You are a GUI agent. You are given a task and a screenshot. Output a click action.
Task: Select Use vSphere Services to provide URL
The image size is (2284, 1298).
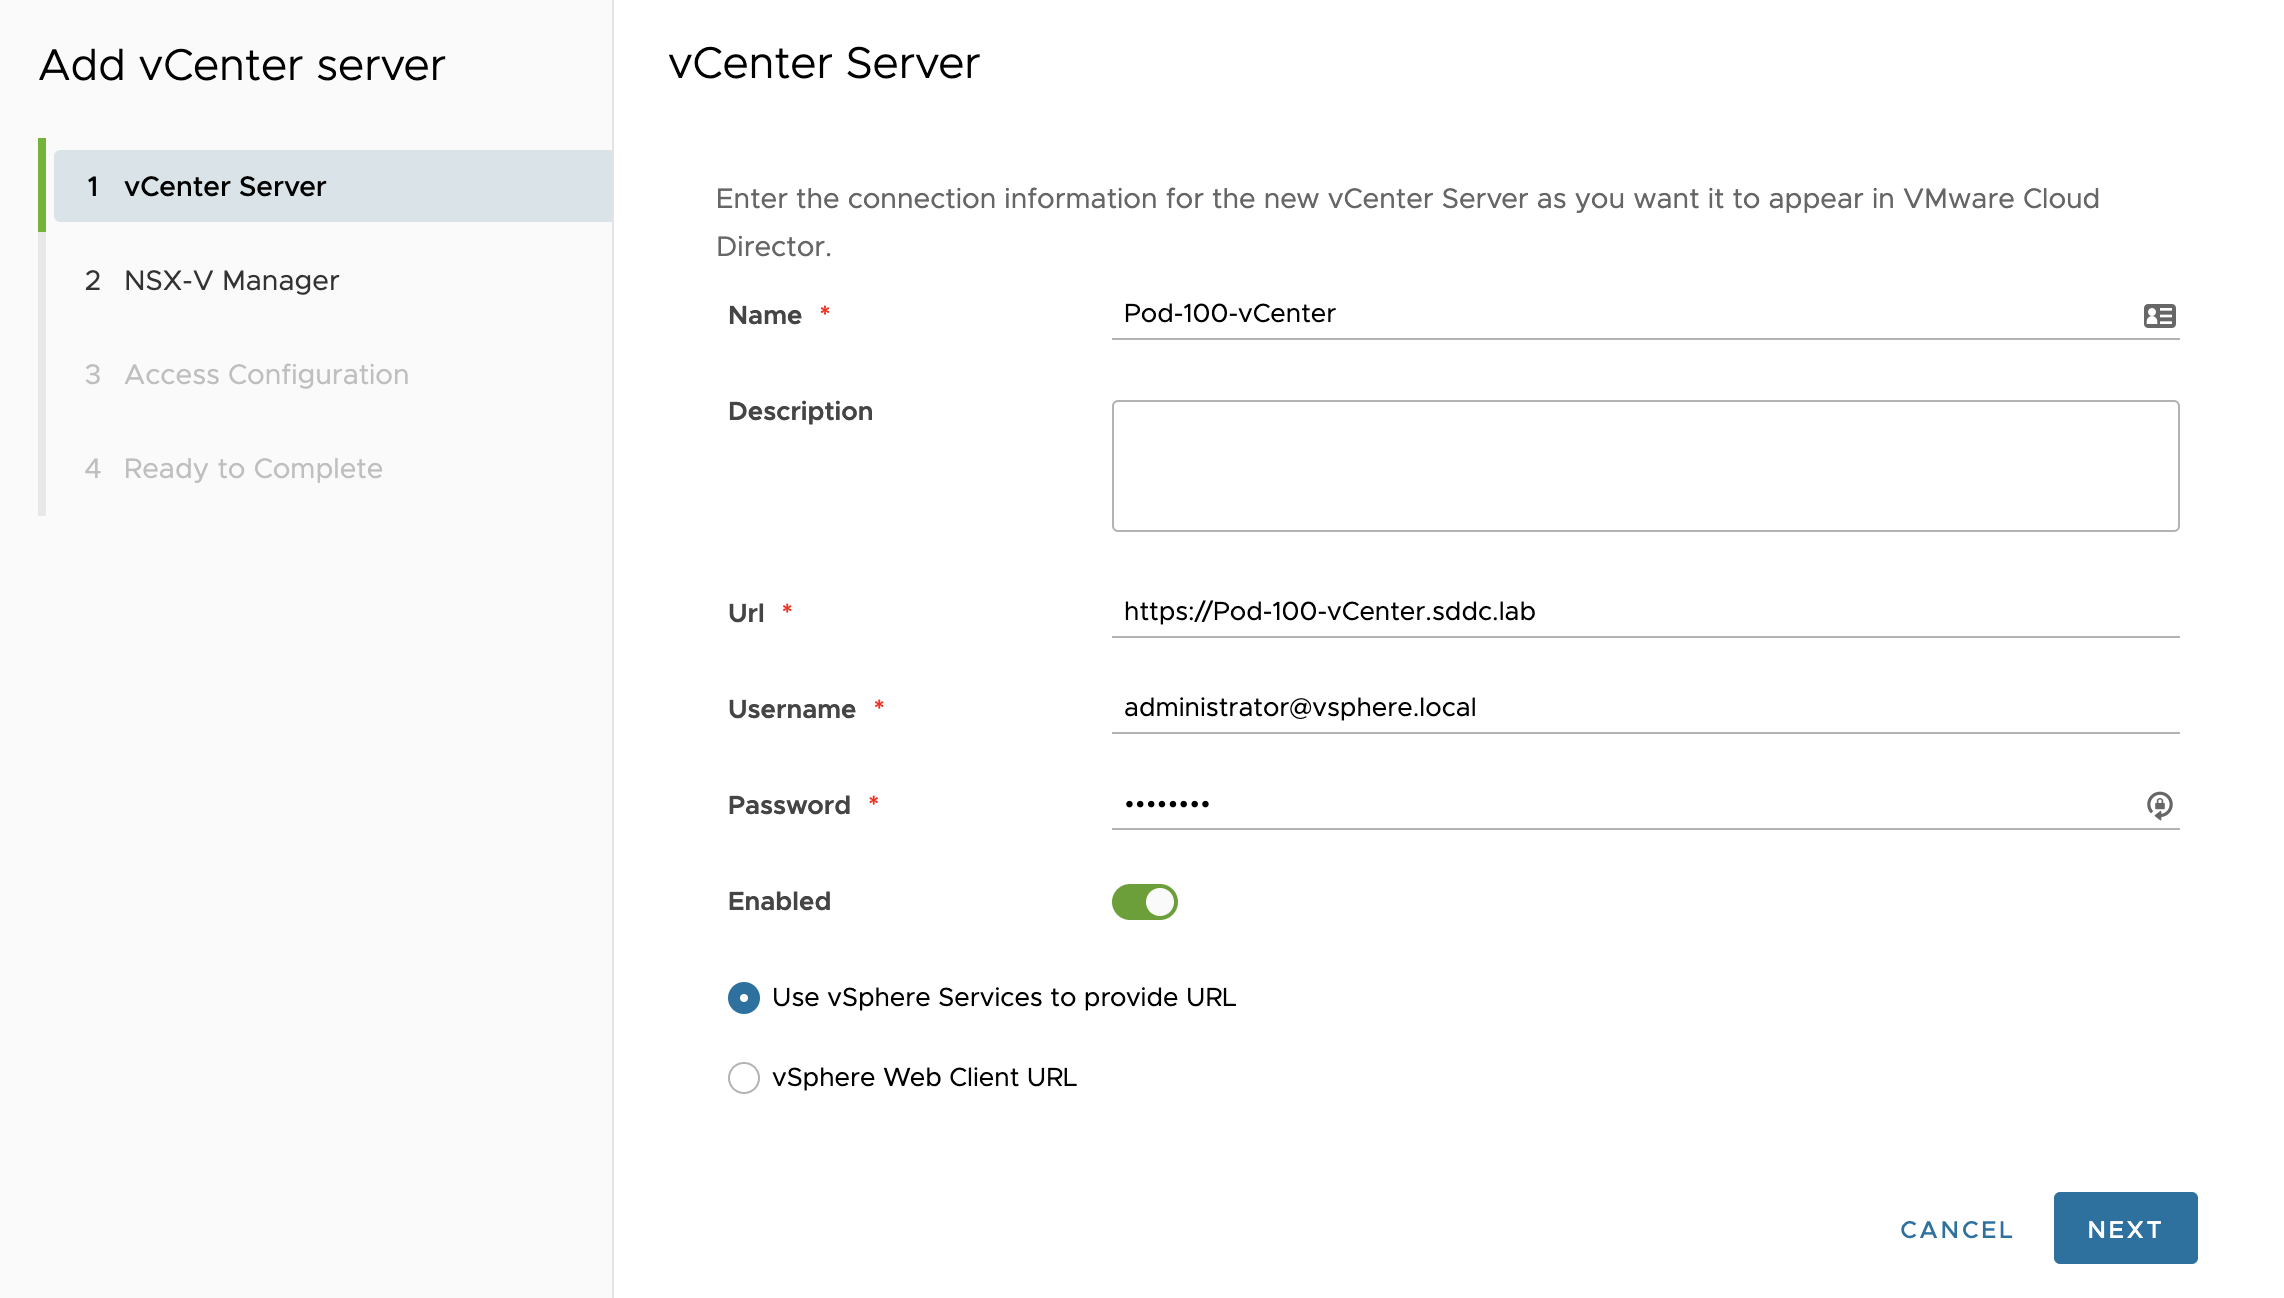pos(744,998)
